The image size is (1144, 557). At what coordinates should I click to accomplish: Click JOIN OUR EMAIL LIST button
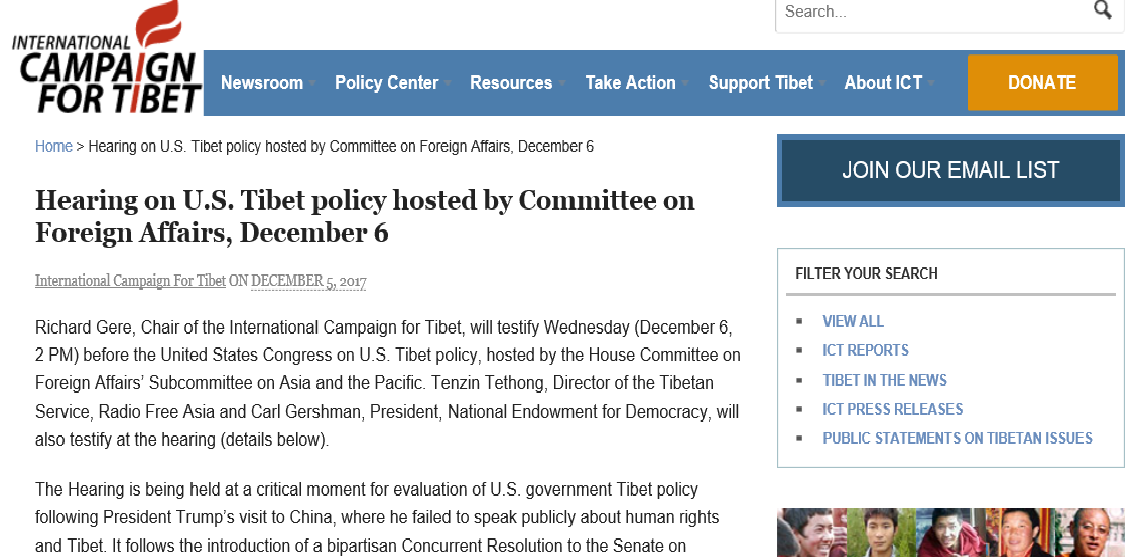951,170
